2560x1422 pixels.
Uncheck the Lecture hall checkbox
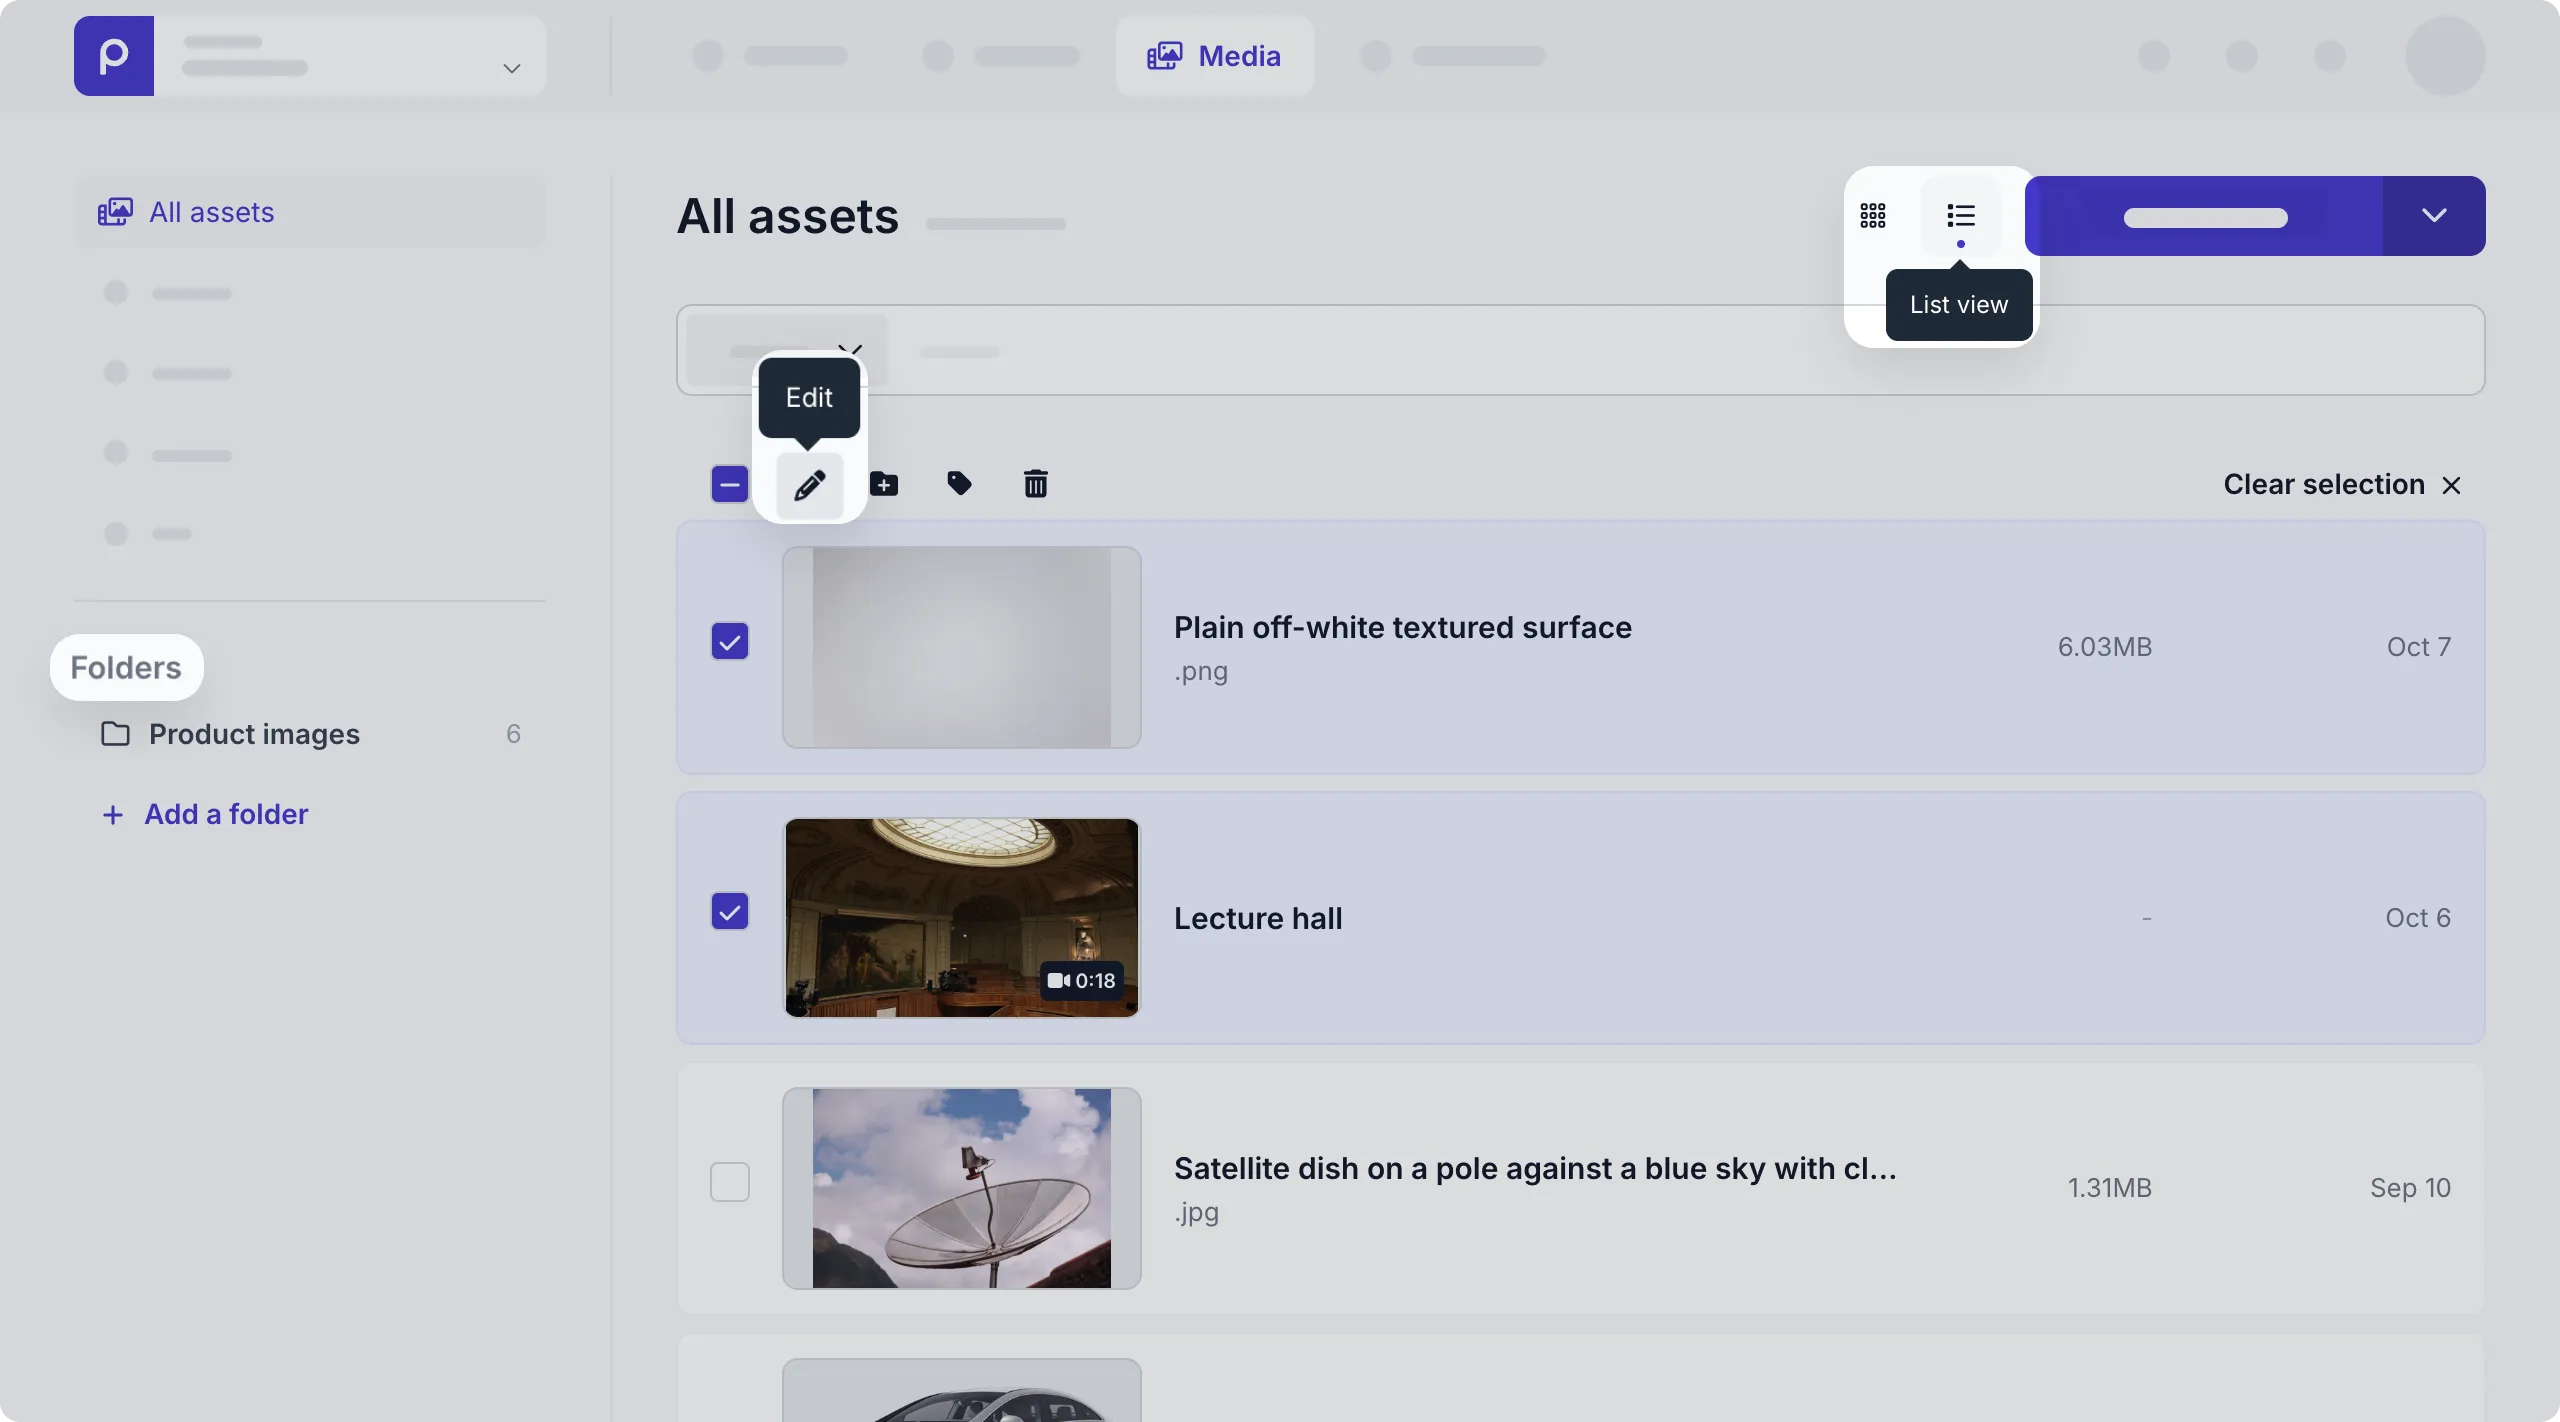coord(730,911)
